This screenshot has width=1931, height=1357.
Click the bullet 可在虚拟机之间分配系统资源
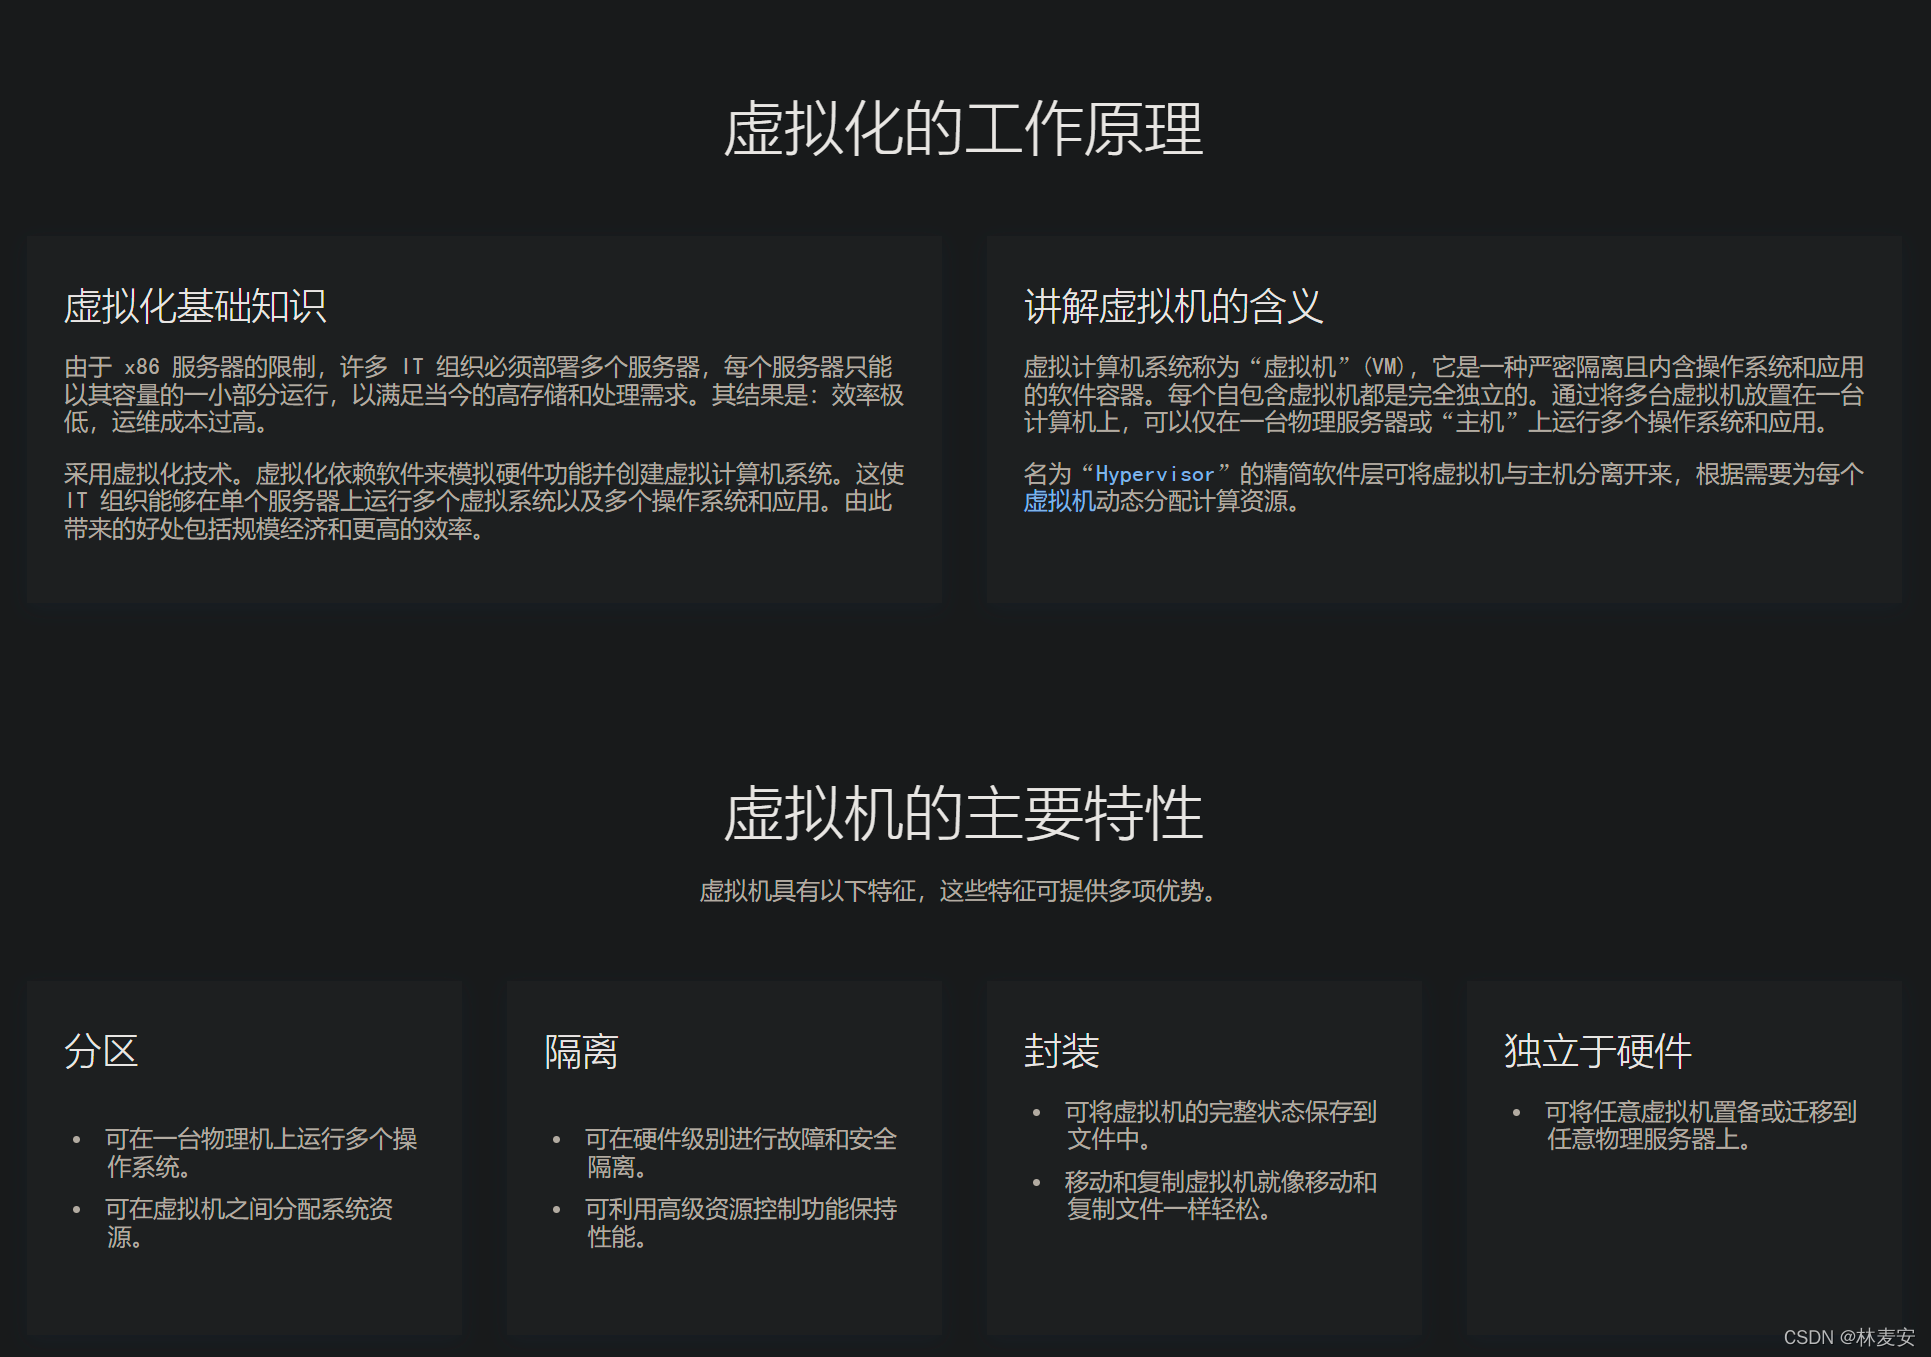[x=248, y=1224]
